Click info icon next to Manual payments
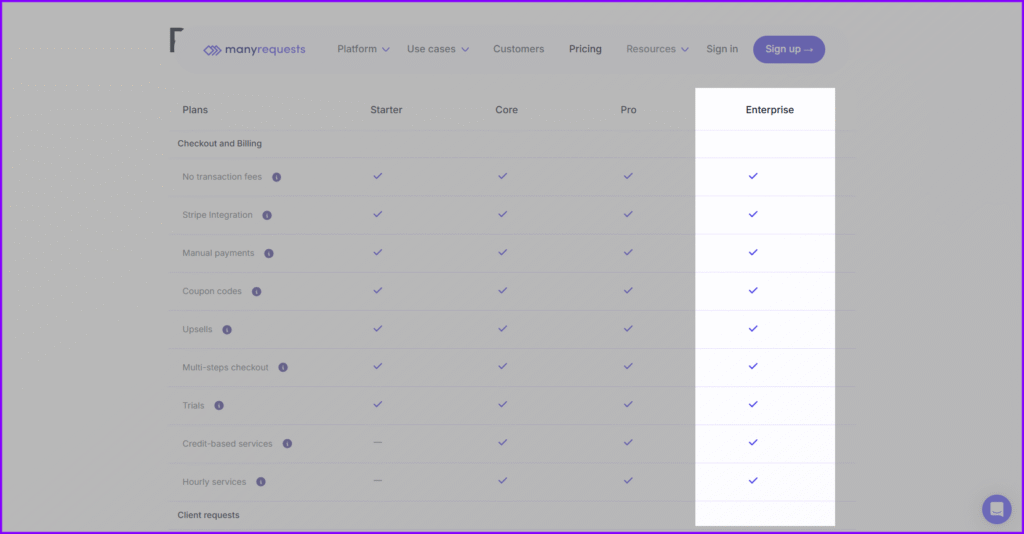Screen dimensions: 1024x534 268,254
